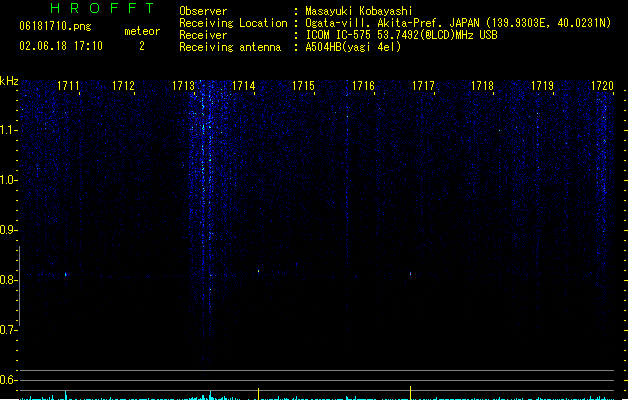The image size is (629, 400).
Task: Click the meteor echo spot near 1714
Action: click(x=258, y=271)
